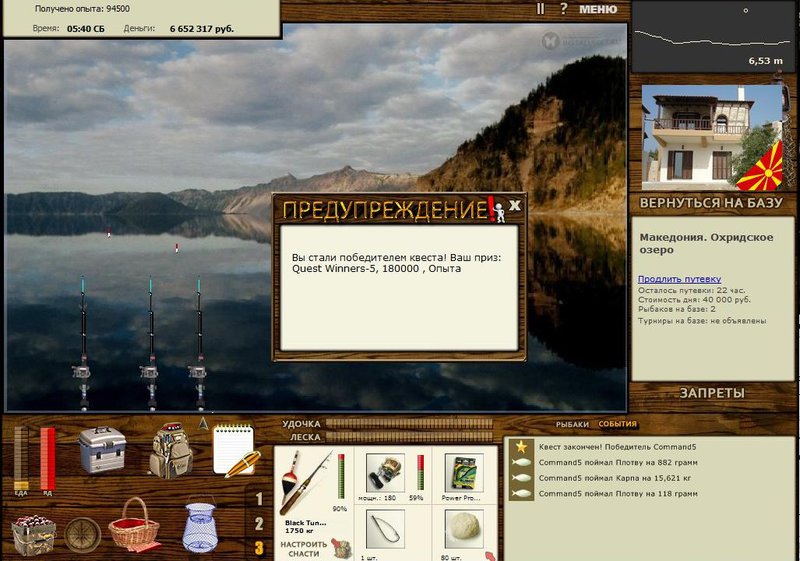Open the bait crate icon
800x561 pixels.
(34, 535)
